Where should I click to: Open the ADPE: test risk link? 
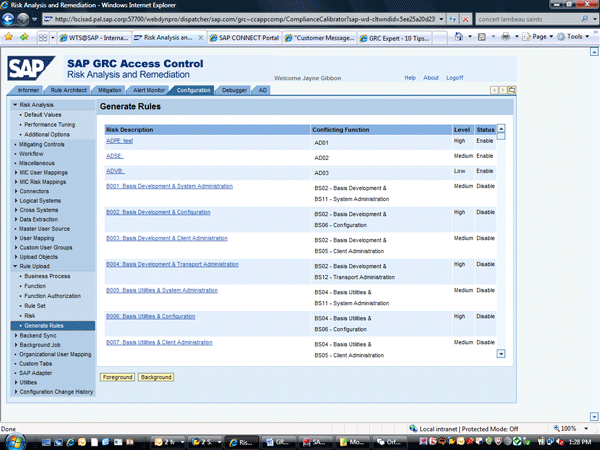[x=119, y=141]
